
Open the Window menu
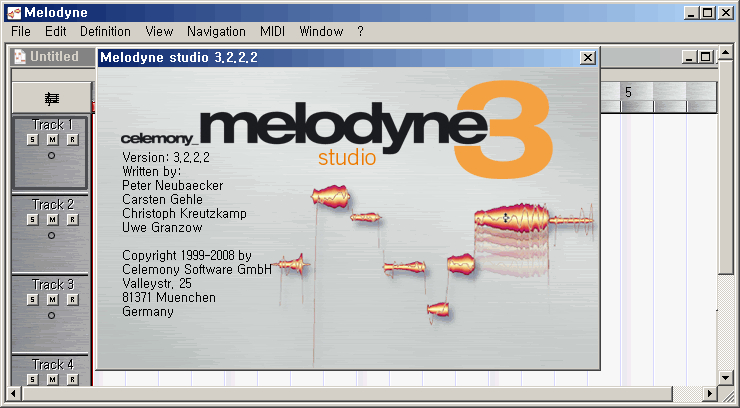tap(321, 32)
